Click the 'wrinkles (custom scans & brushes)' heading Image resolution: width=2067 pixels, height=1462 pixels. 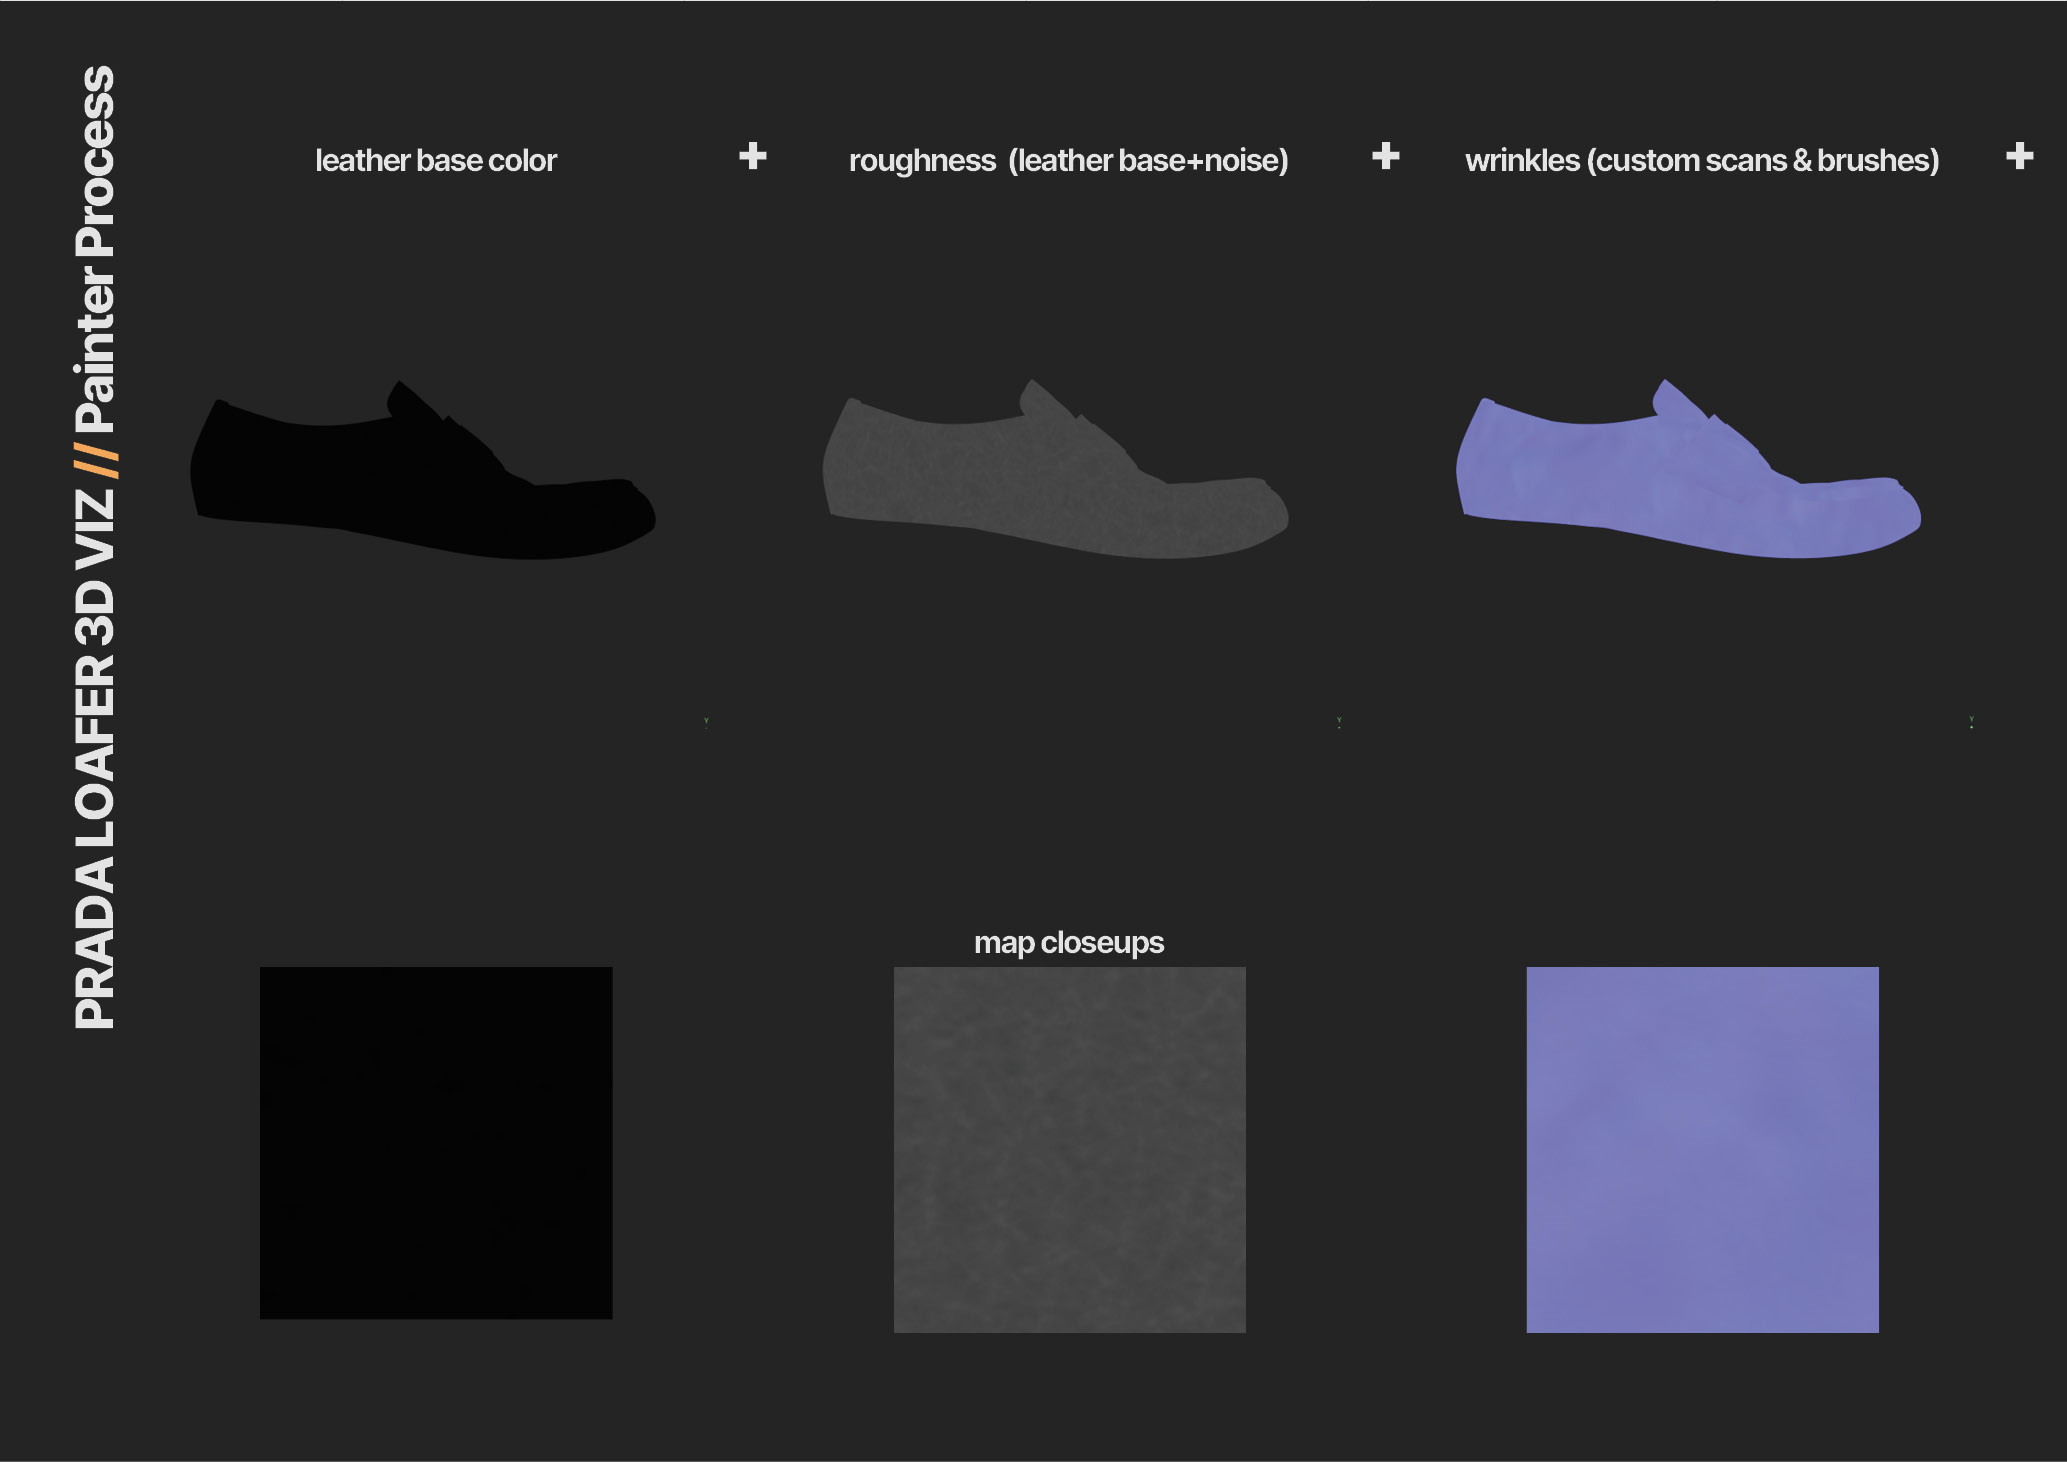pyautogui.click(x=1702, y=161)
